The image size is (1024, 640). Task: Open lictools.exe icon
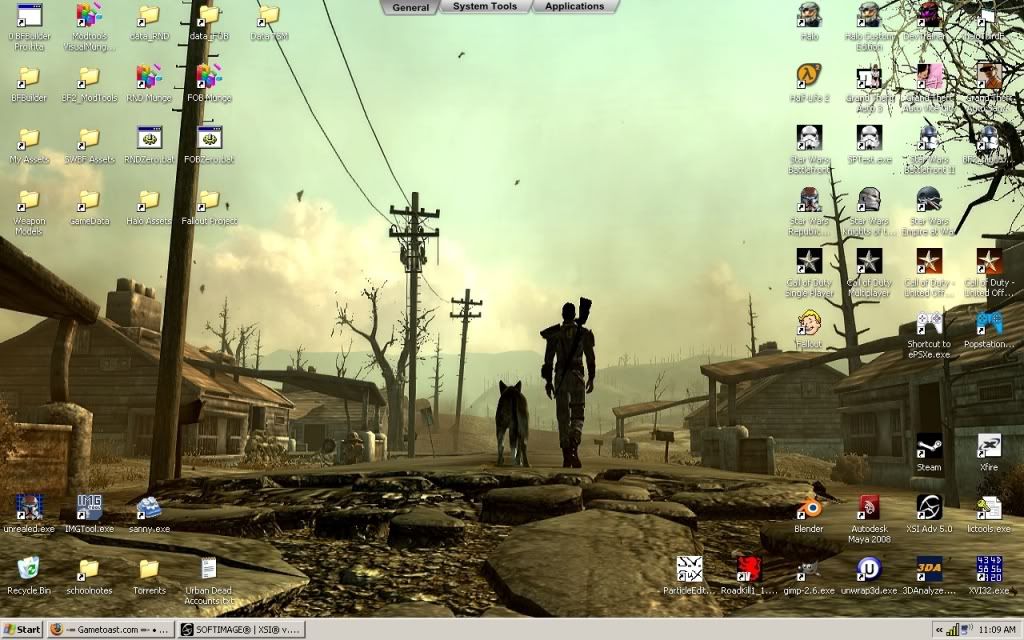coord(989,514)
